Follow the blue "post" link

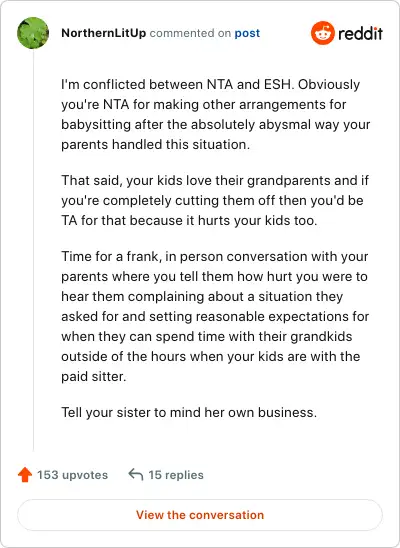247,33
